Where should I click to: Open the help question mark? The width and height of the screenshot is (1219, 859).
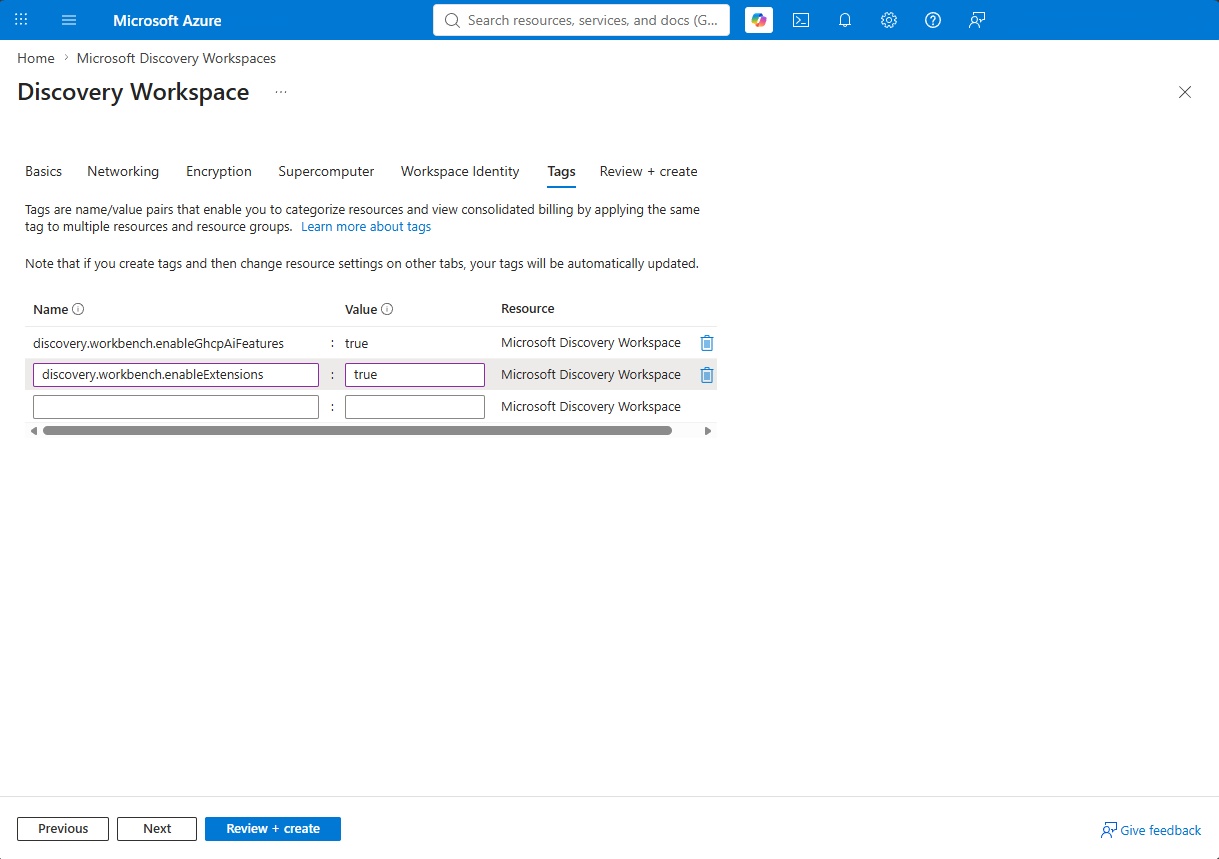click(933, 20)
